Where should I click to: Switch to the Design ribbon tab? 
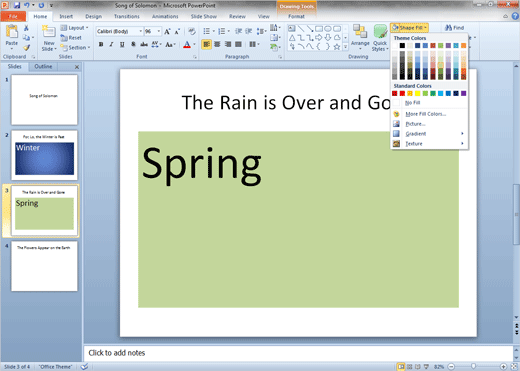click(x=93, y=16)
